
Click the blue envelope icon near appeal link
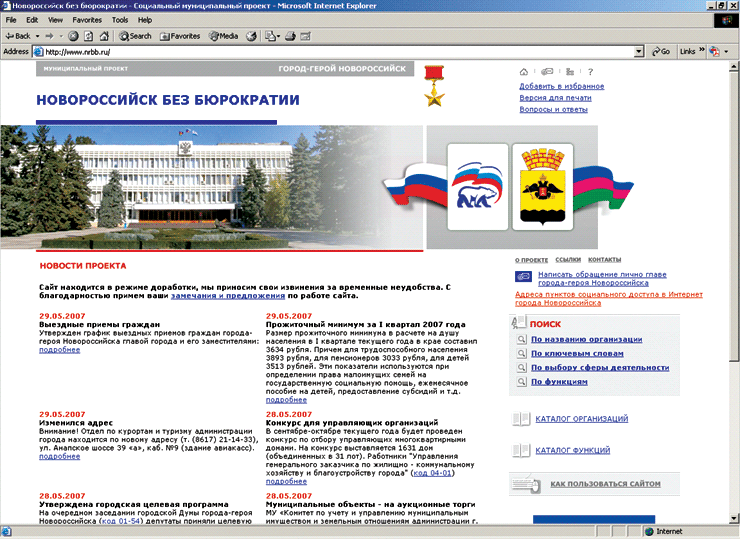click(523, 277)
